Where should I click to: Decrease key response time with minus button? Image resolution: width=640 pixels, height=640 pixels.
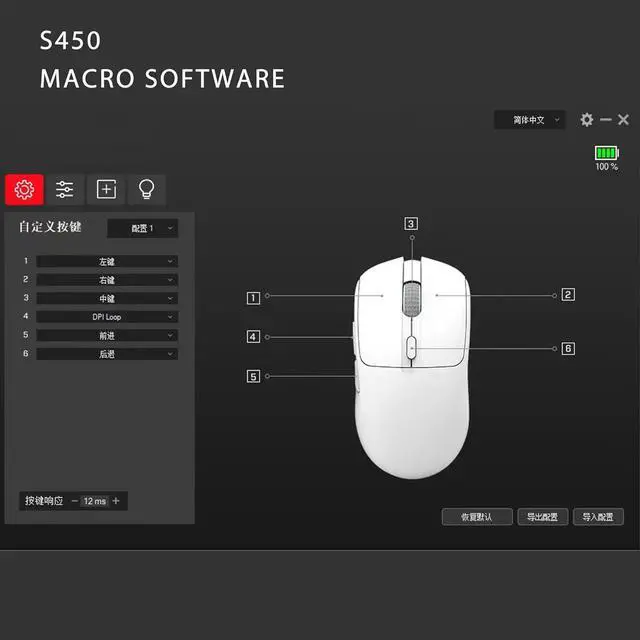click(75, 501)
